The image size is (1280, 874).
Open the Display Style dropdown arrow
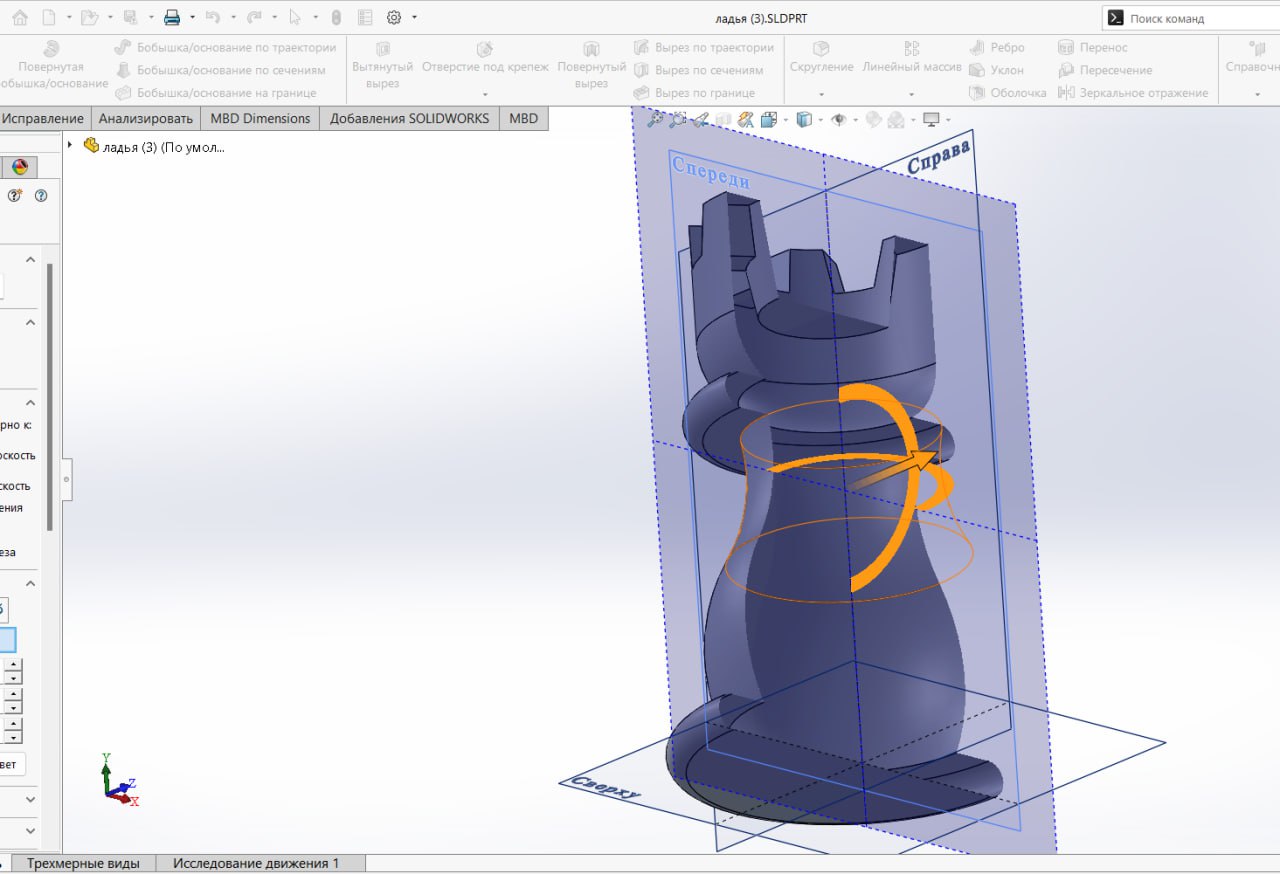point(820,120)
